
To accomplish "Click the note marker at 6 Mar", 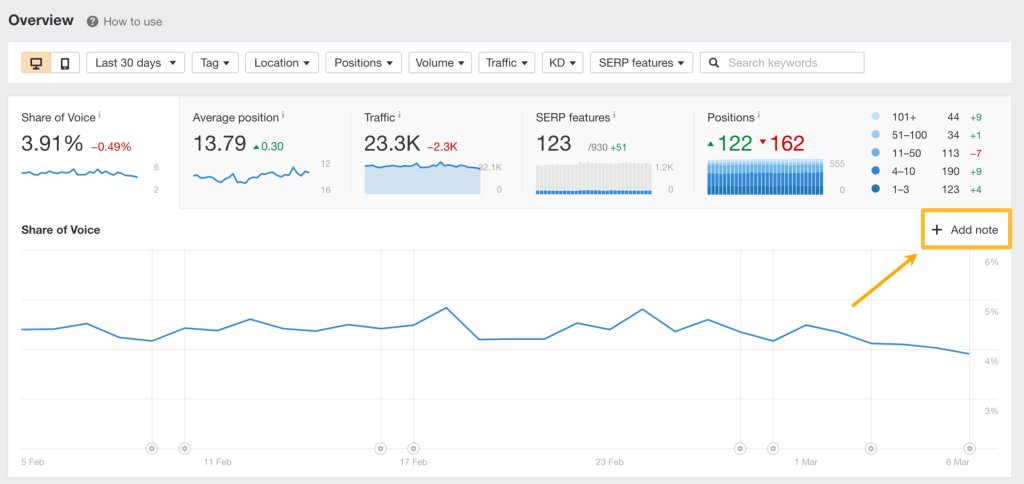I will tap(969, 448).
